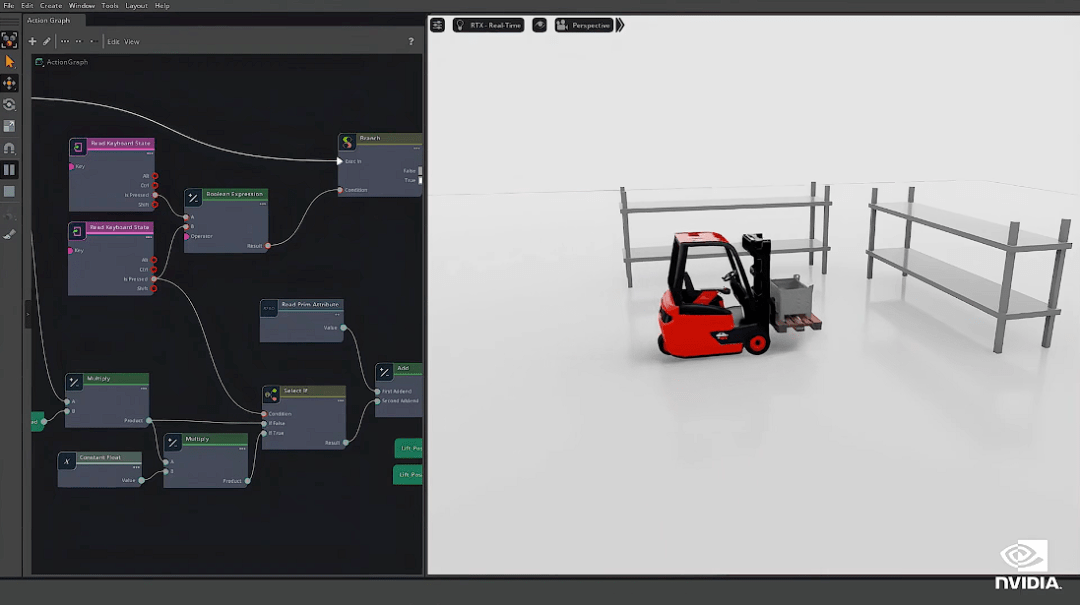
Task: Click the selection mode icon atop left toolbar
Action: click(9, 40)
